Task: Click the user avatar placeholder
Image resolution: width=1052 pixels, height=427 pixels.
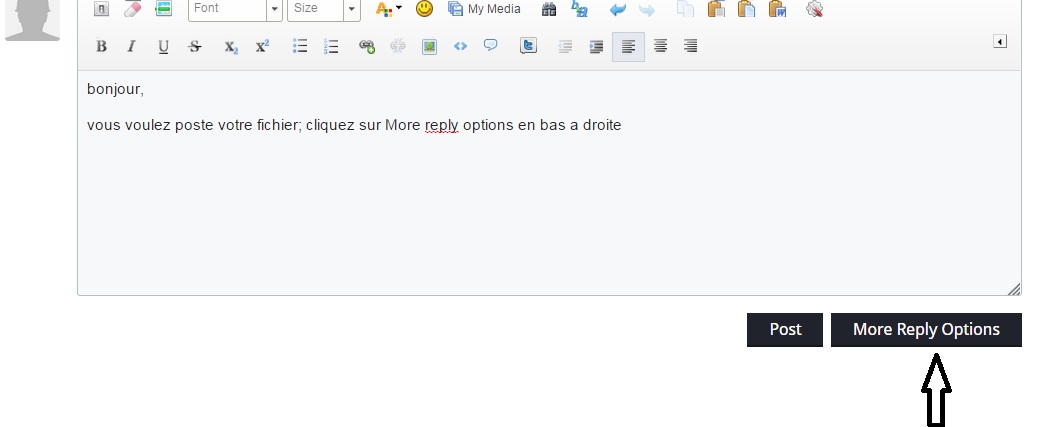Action: pyautogui.click(x=32, y=20)
